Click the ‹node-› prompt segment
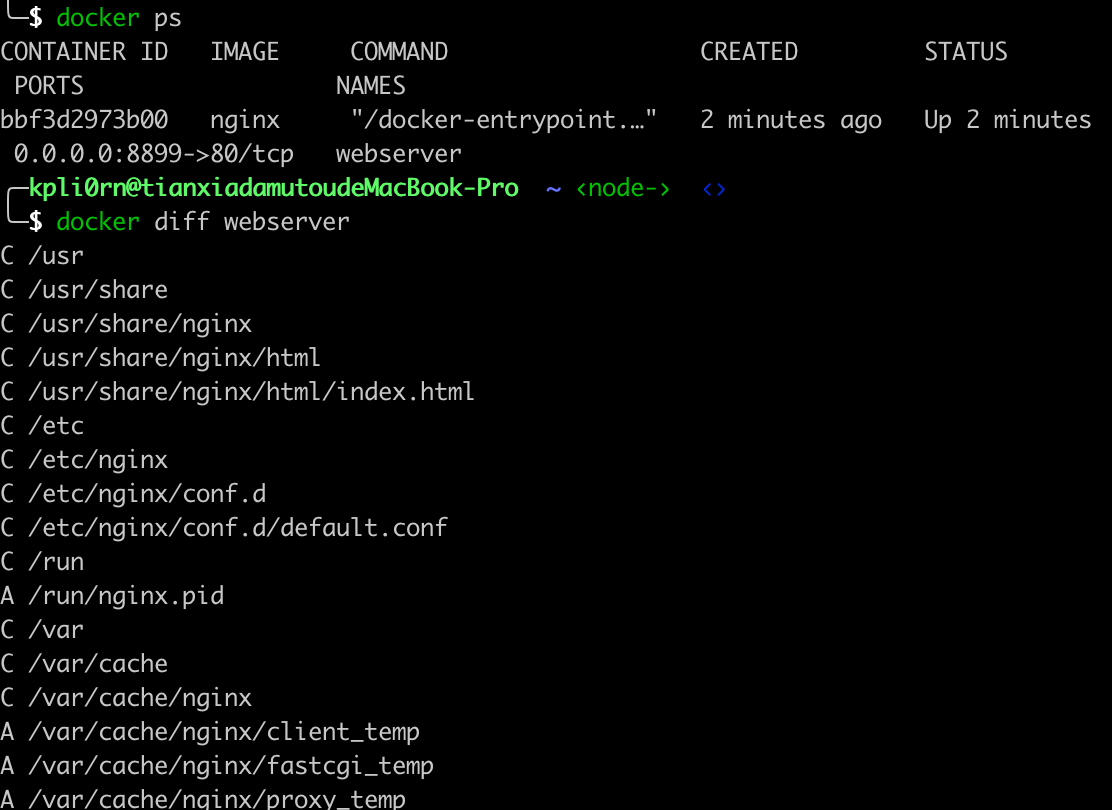The width and height of the screenshot is (1112, 810). click(x=623, y=188)
